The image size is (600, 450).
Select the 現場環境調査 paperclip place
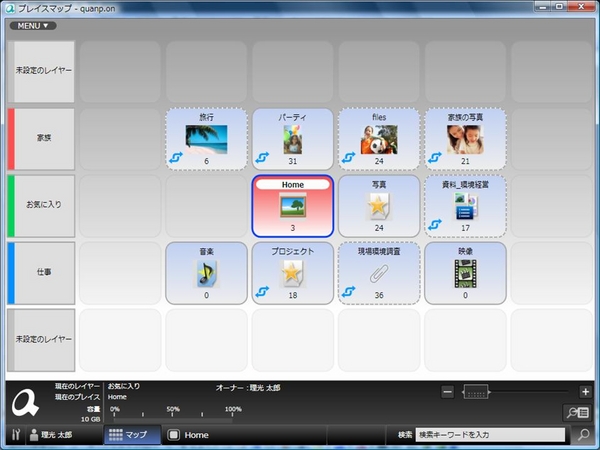379,272
